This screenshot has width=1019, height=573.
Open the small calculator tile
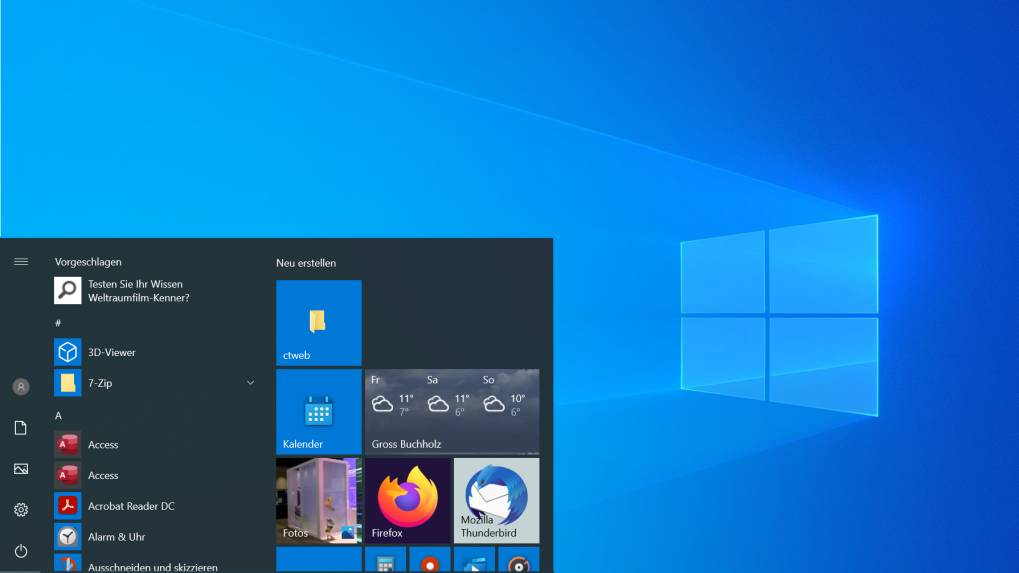tap(385, 560)
